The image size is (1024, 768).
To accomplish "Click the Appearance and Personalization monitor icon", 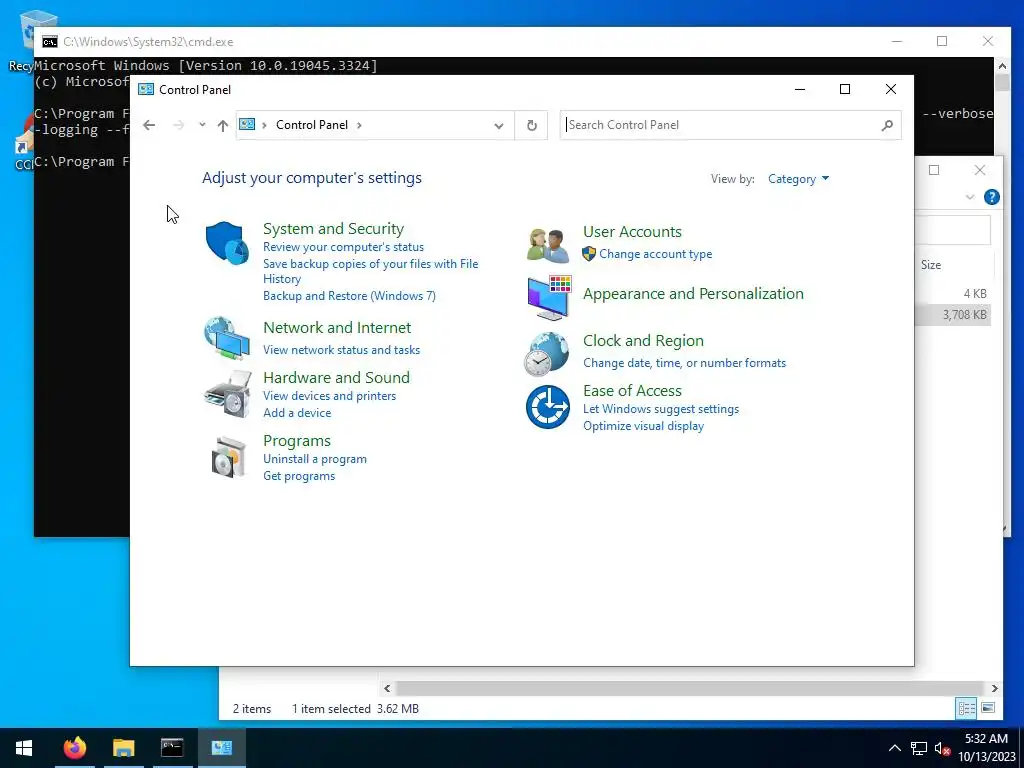I will point(549,298).
